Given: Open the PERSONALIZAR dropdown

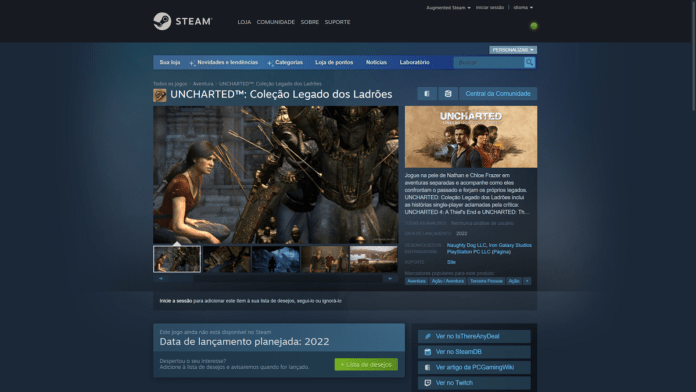Looking at the screenshot, I should (513, 50).
